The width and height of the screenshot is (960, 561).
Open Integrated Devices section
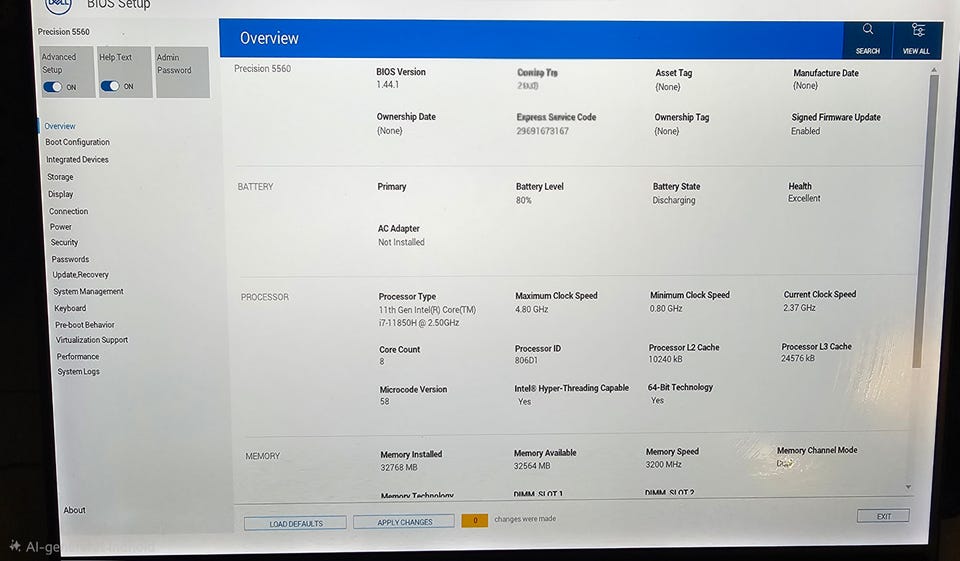77,160
